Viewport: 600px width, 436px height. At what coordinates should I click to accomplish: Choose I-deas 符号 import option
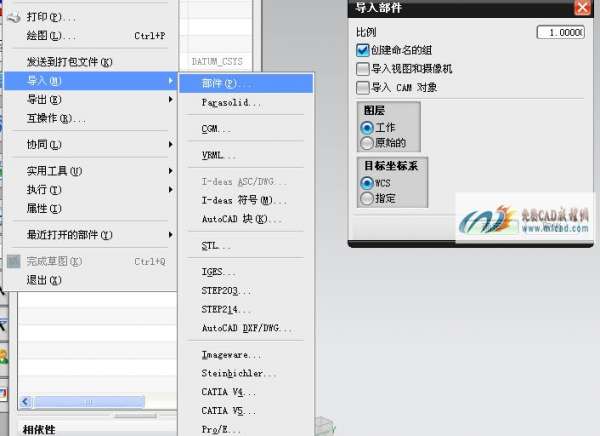(246, 200)
